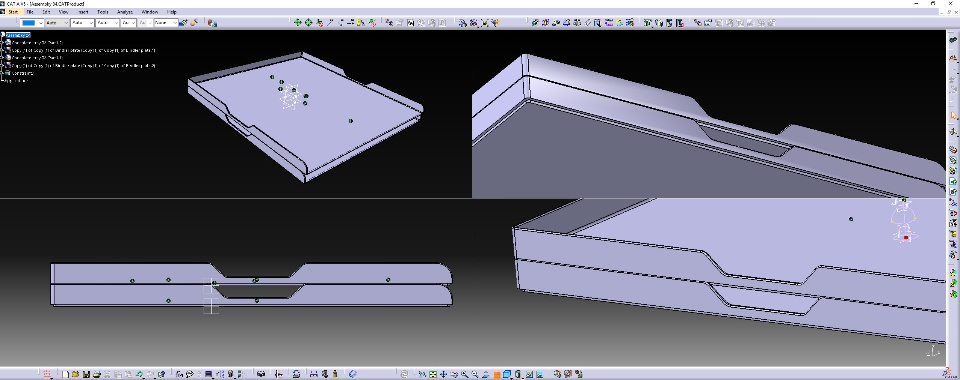Click the first green cross Manipulation icon
This screenshot has width=960, height=380.
(x=298, y=23)
